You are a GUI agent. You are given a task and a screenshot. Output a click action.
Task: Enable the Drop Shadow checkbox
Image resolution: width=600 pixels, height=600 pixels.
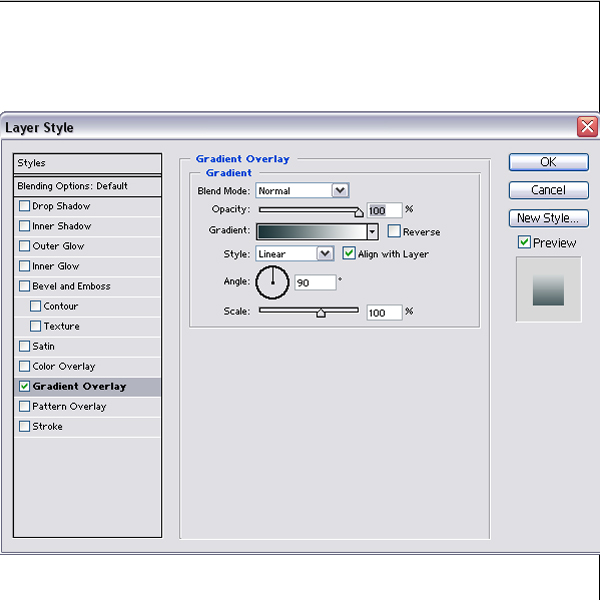point(24,206)
